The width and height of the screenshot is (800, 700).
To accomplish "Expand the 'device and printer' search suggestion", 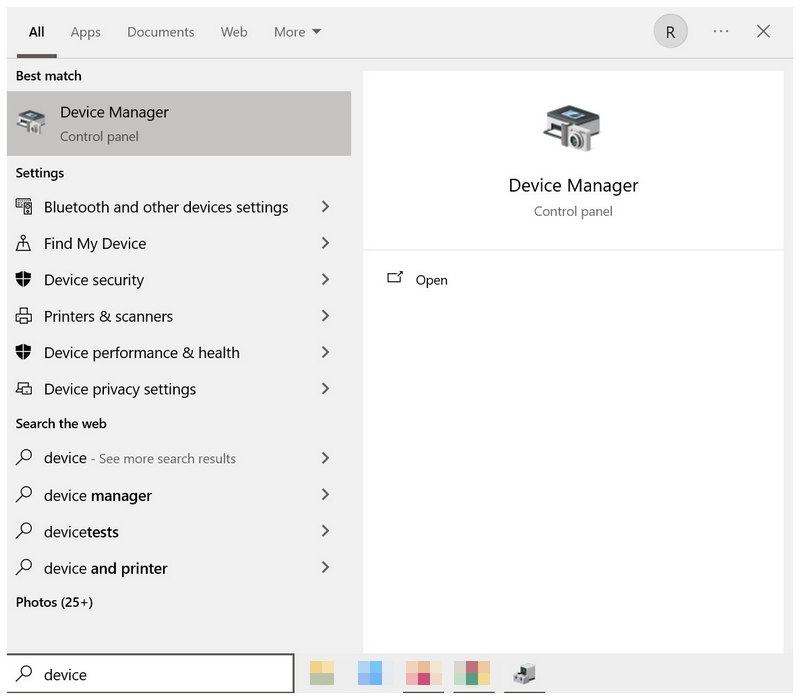I will click(325, 568).
